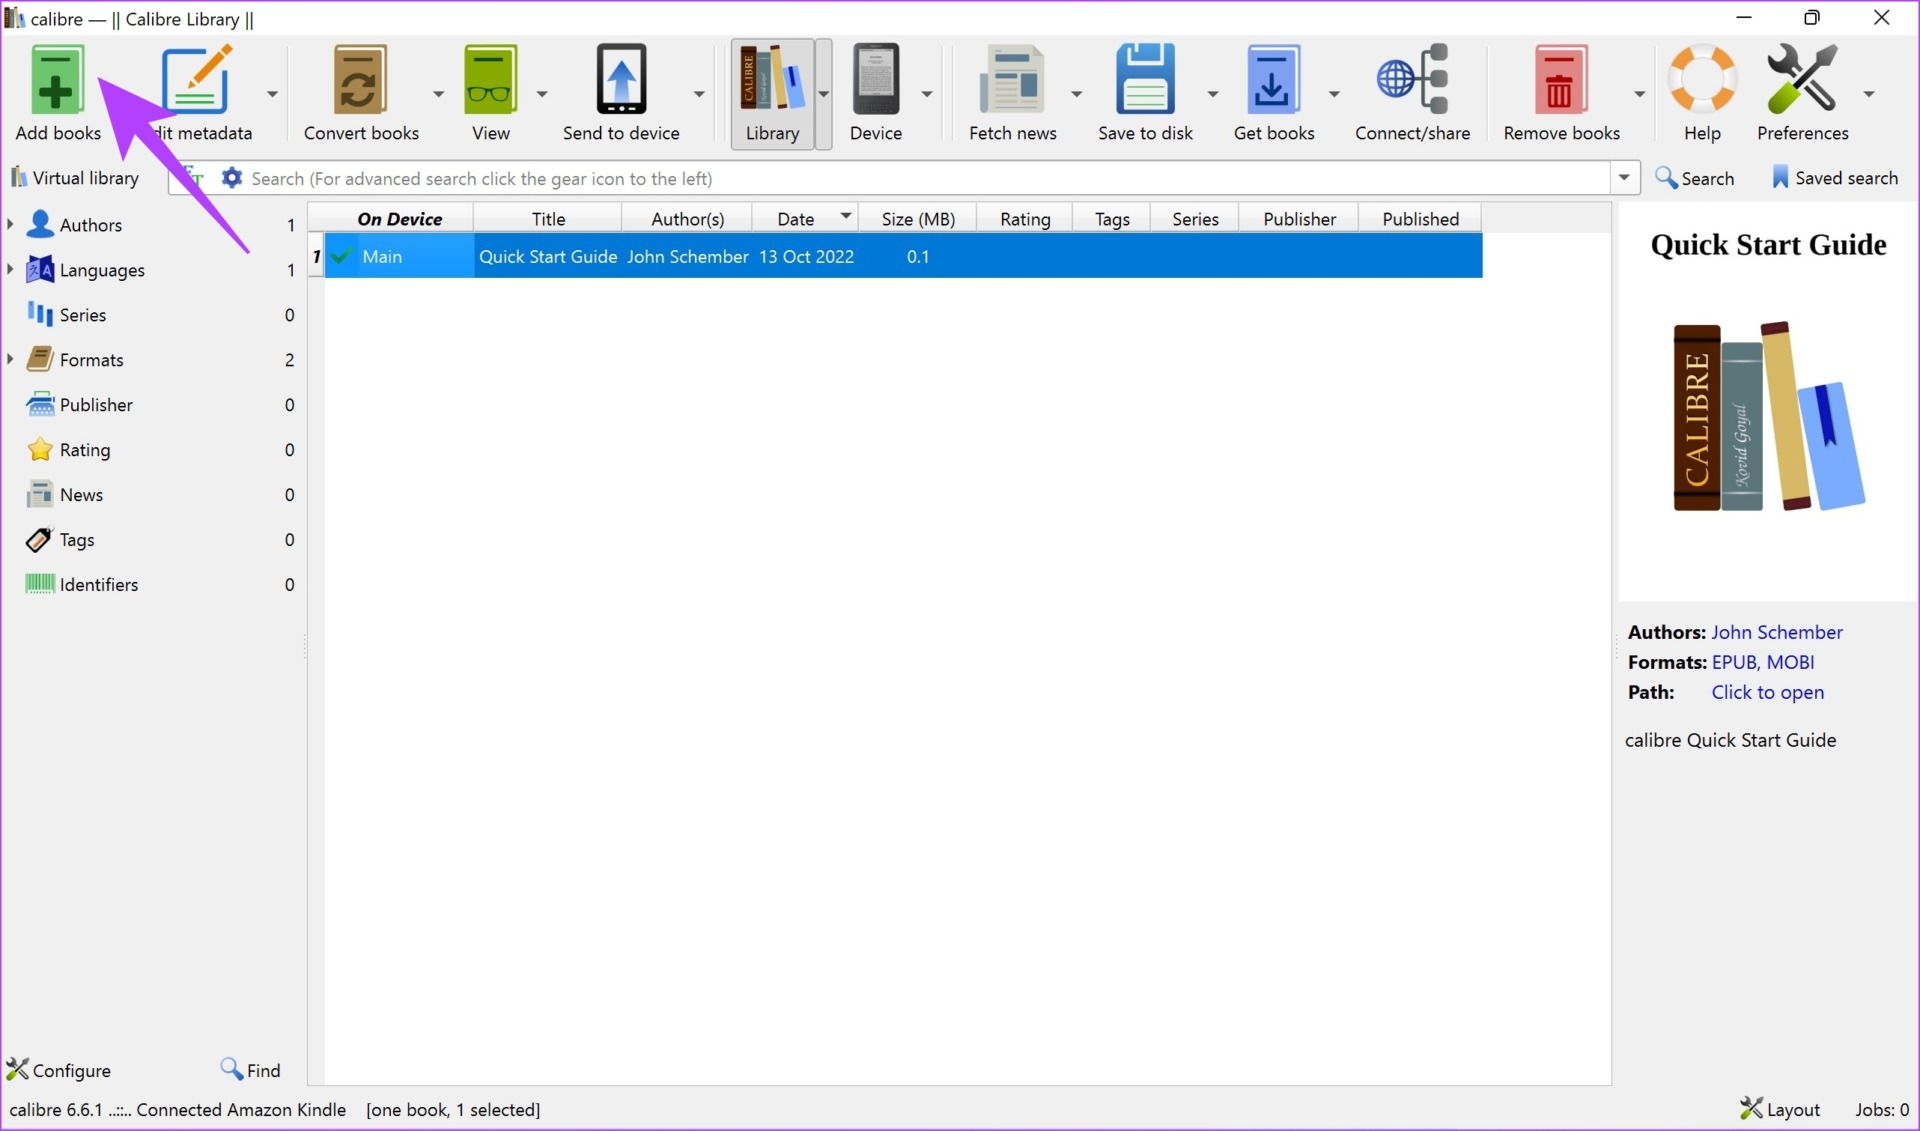This screenshot has width=1920, height=1131.
Task: Open Preferences wrench icon
Action: click(x=1801, y=80)
